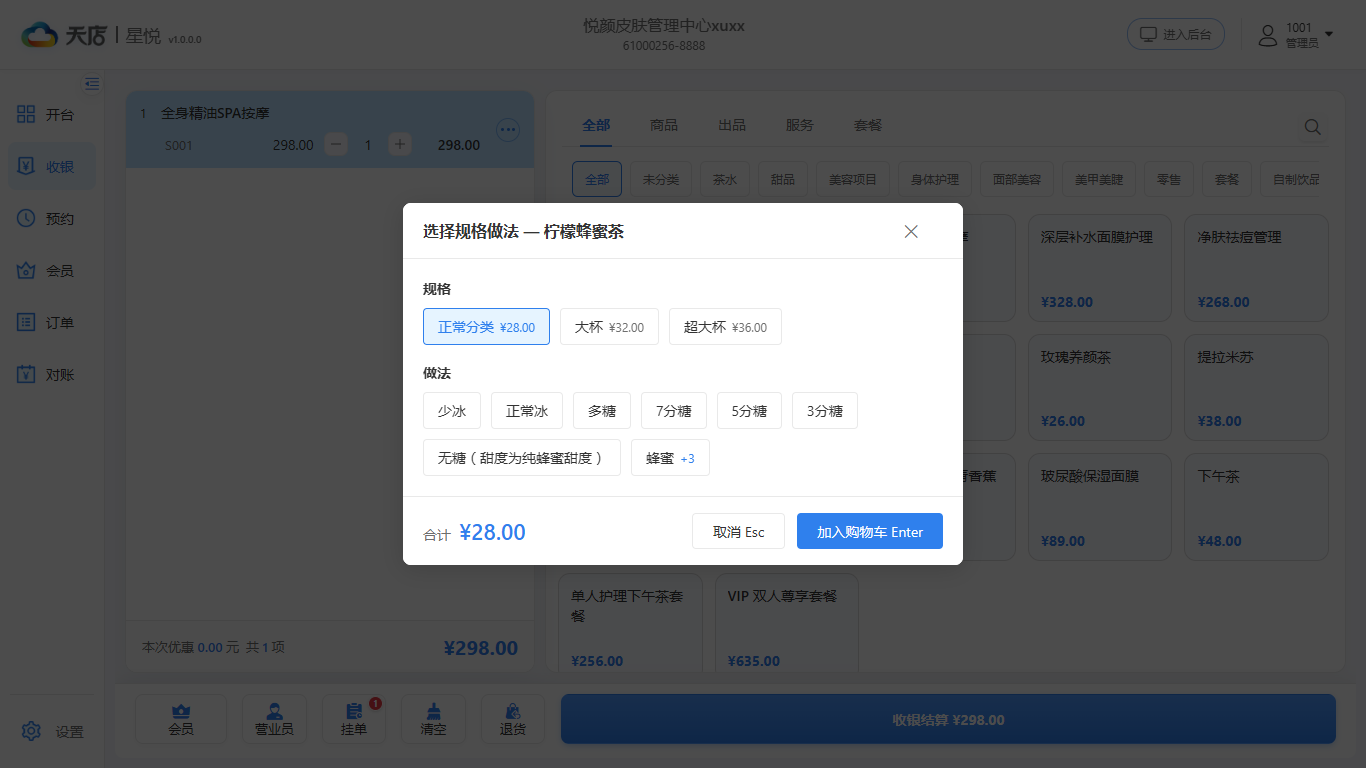The image size is (1366, 768).
Task: Select 3分糖 sweetness
Action: (x=825, y=411)
